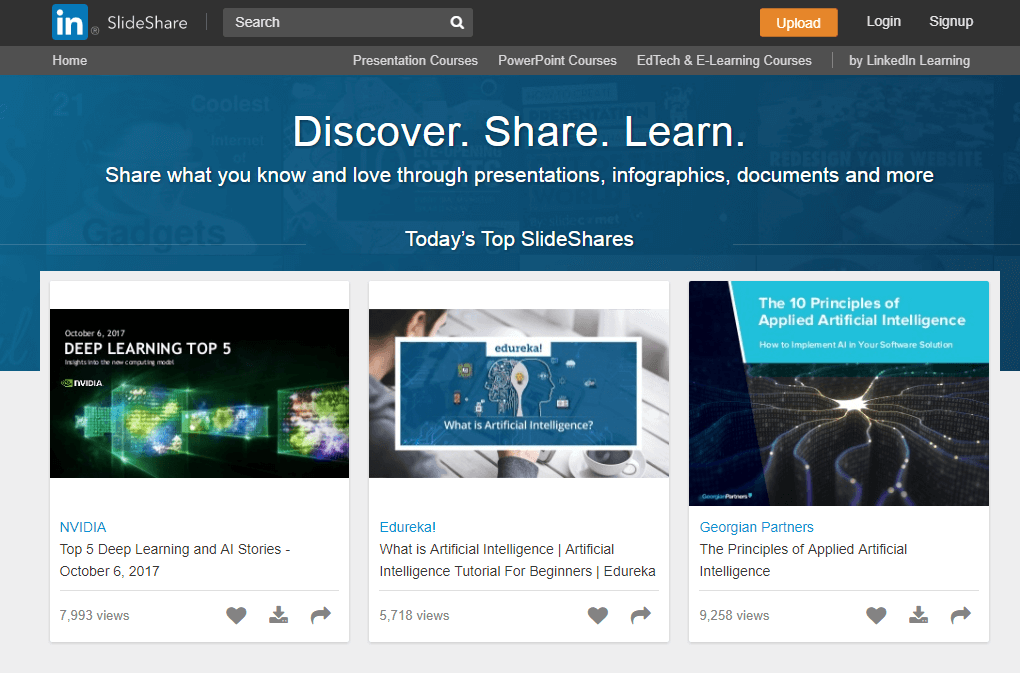This screenshot has height=673, width=1020.
Task: Click the 'Share what you know' tagline
Action: pos(519,175)
